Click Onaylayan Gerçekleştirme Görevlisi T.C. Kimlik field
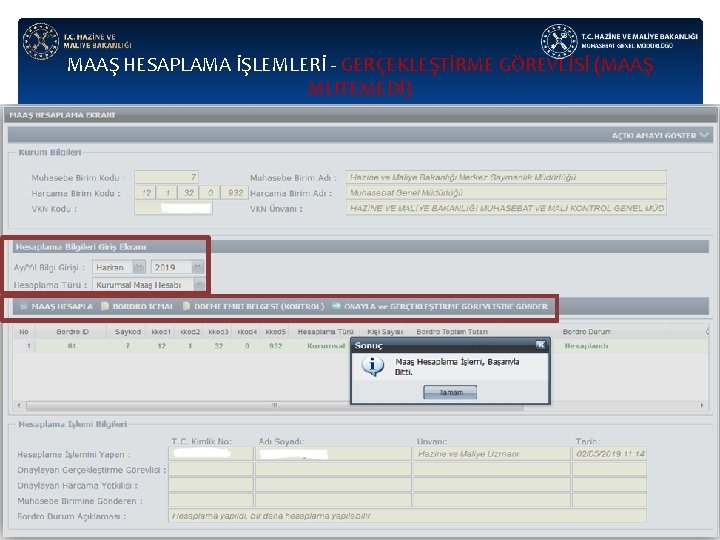The width and height of the screenshot is (720, 540). (x=211, y=469)
